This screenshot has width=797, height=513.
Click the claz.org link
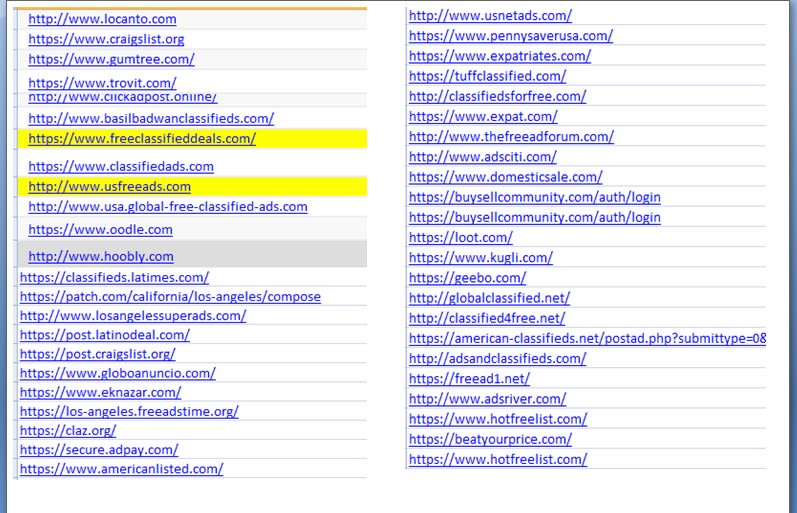tap(68, 431)
